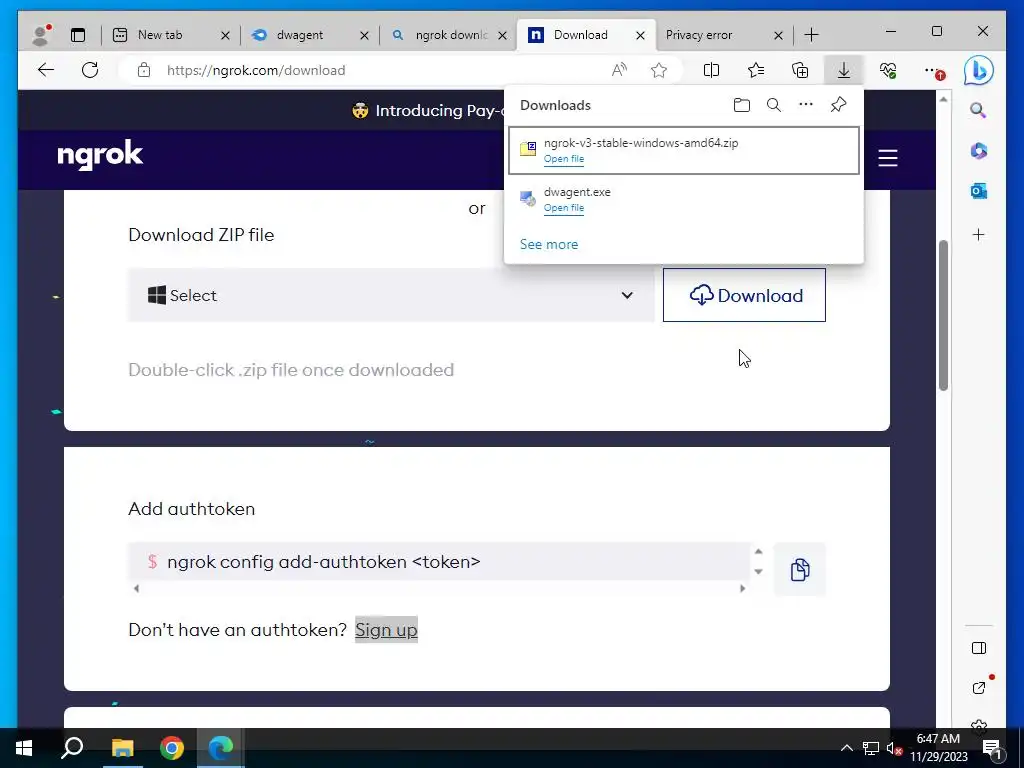Open the Windows Start menu
Screen dimensions: 1024x768
tap(24, 748)
